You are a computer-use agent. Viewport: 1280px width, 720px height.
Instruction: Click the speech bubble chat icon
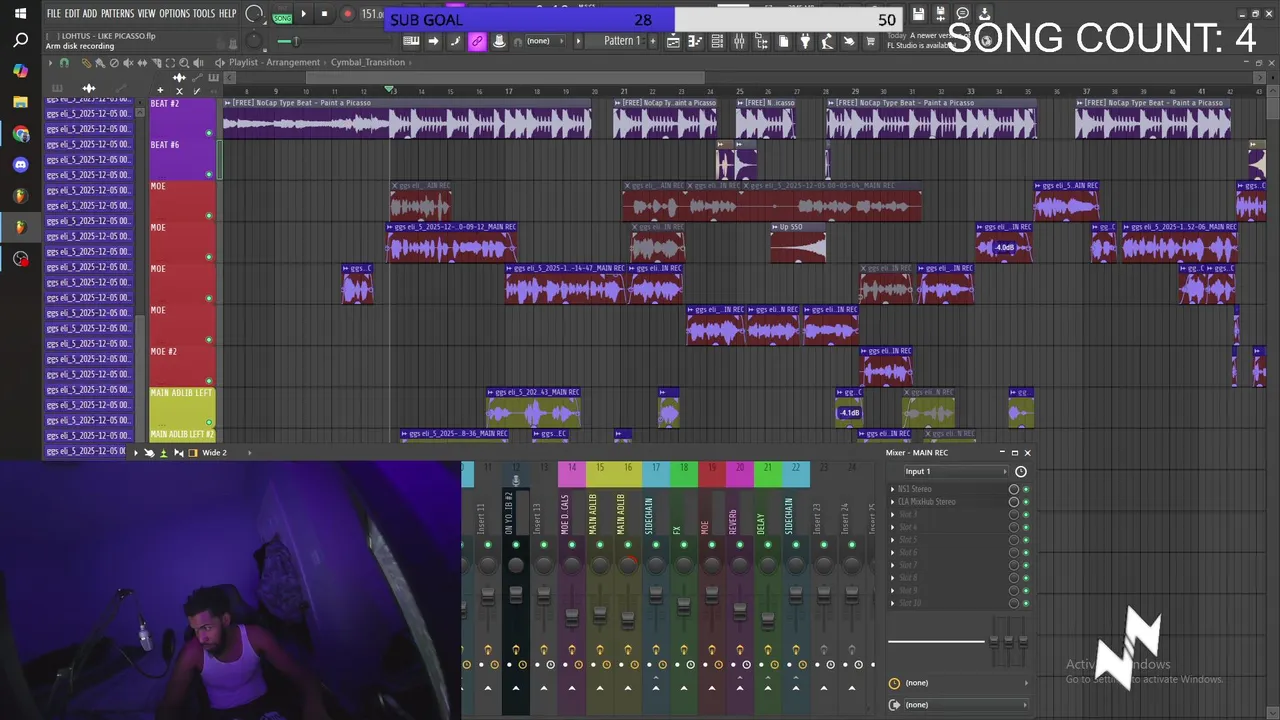[963, 14]
